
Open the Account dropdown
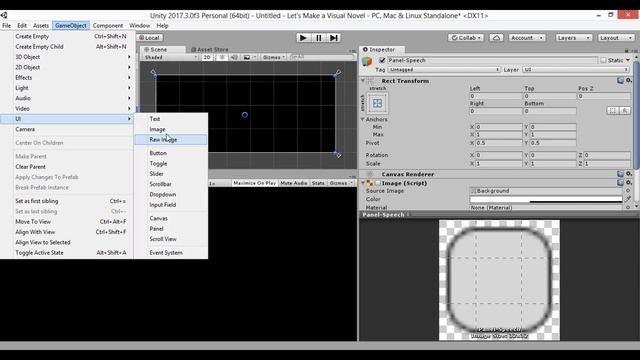(527, 38)
